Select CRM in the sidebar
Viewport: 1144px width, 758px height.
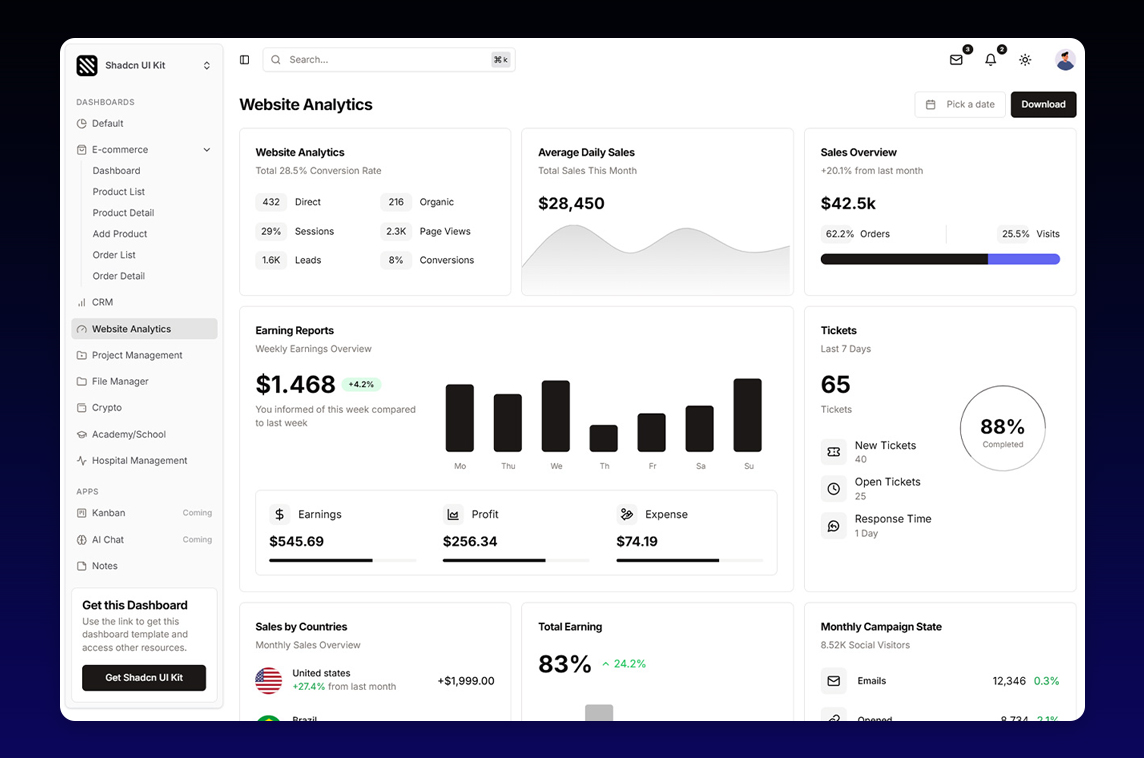coord(144,302)
